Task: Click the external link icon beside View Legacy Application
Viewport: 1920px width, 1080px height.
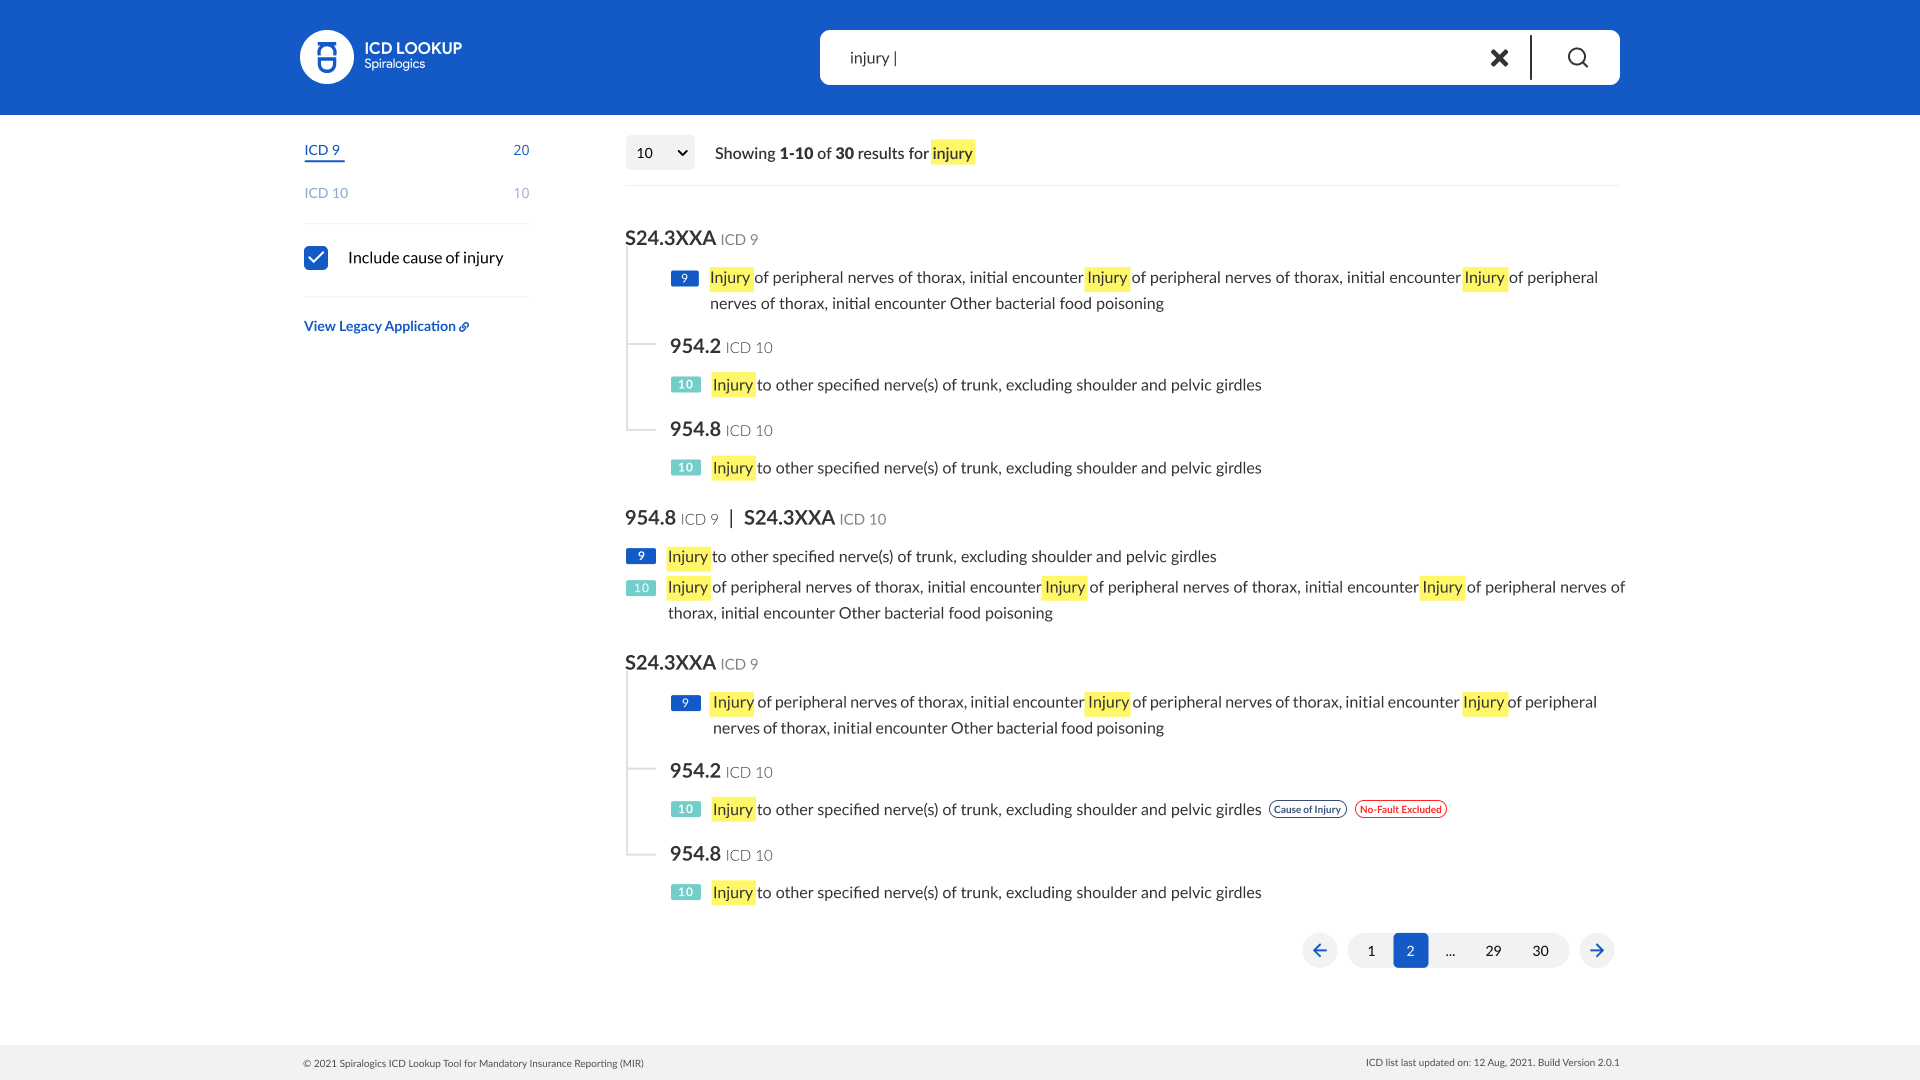Action: pos(464,326)
